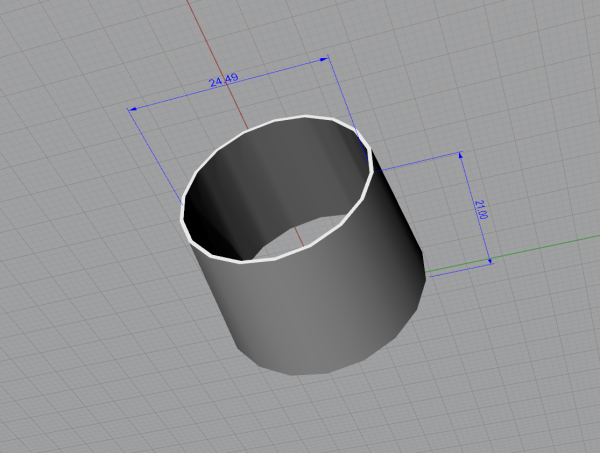Click empty grid area in bottom-left of viewport

click(x=80, y=390)
